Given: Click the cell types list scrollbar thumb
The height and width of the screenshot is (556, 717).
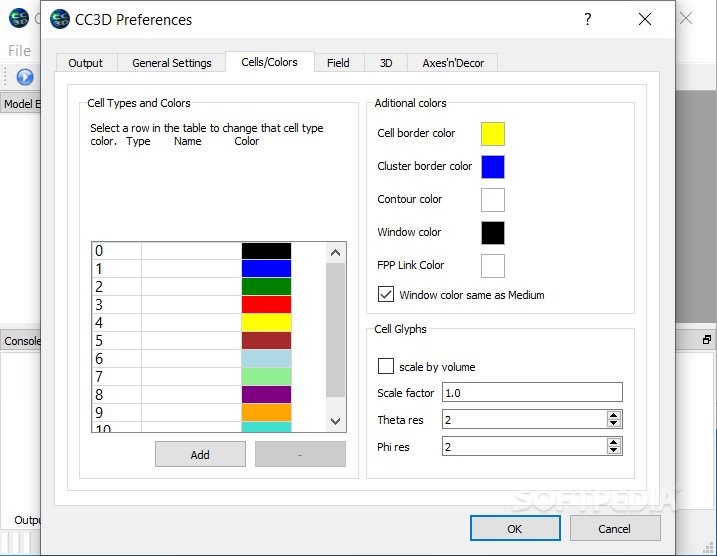Looking at the screenshot, I should coord(336,330).
